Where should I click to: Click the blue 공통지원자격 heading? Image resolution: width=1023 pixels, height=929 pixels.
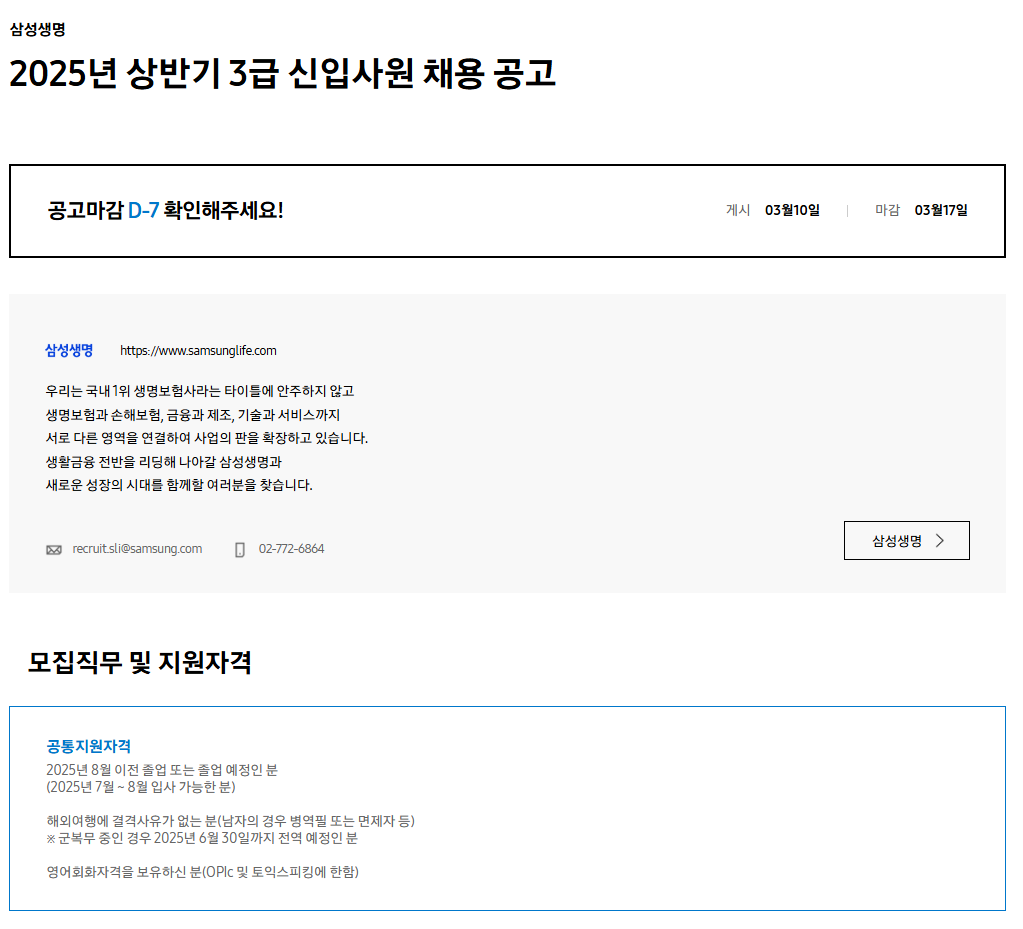point(89,746)
